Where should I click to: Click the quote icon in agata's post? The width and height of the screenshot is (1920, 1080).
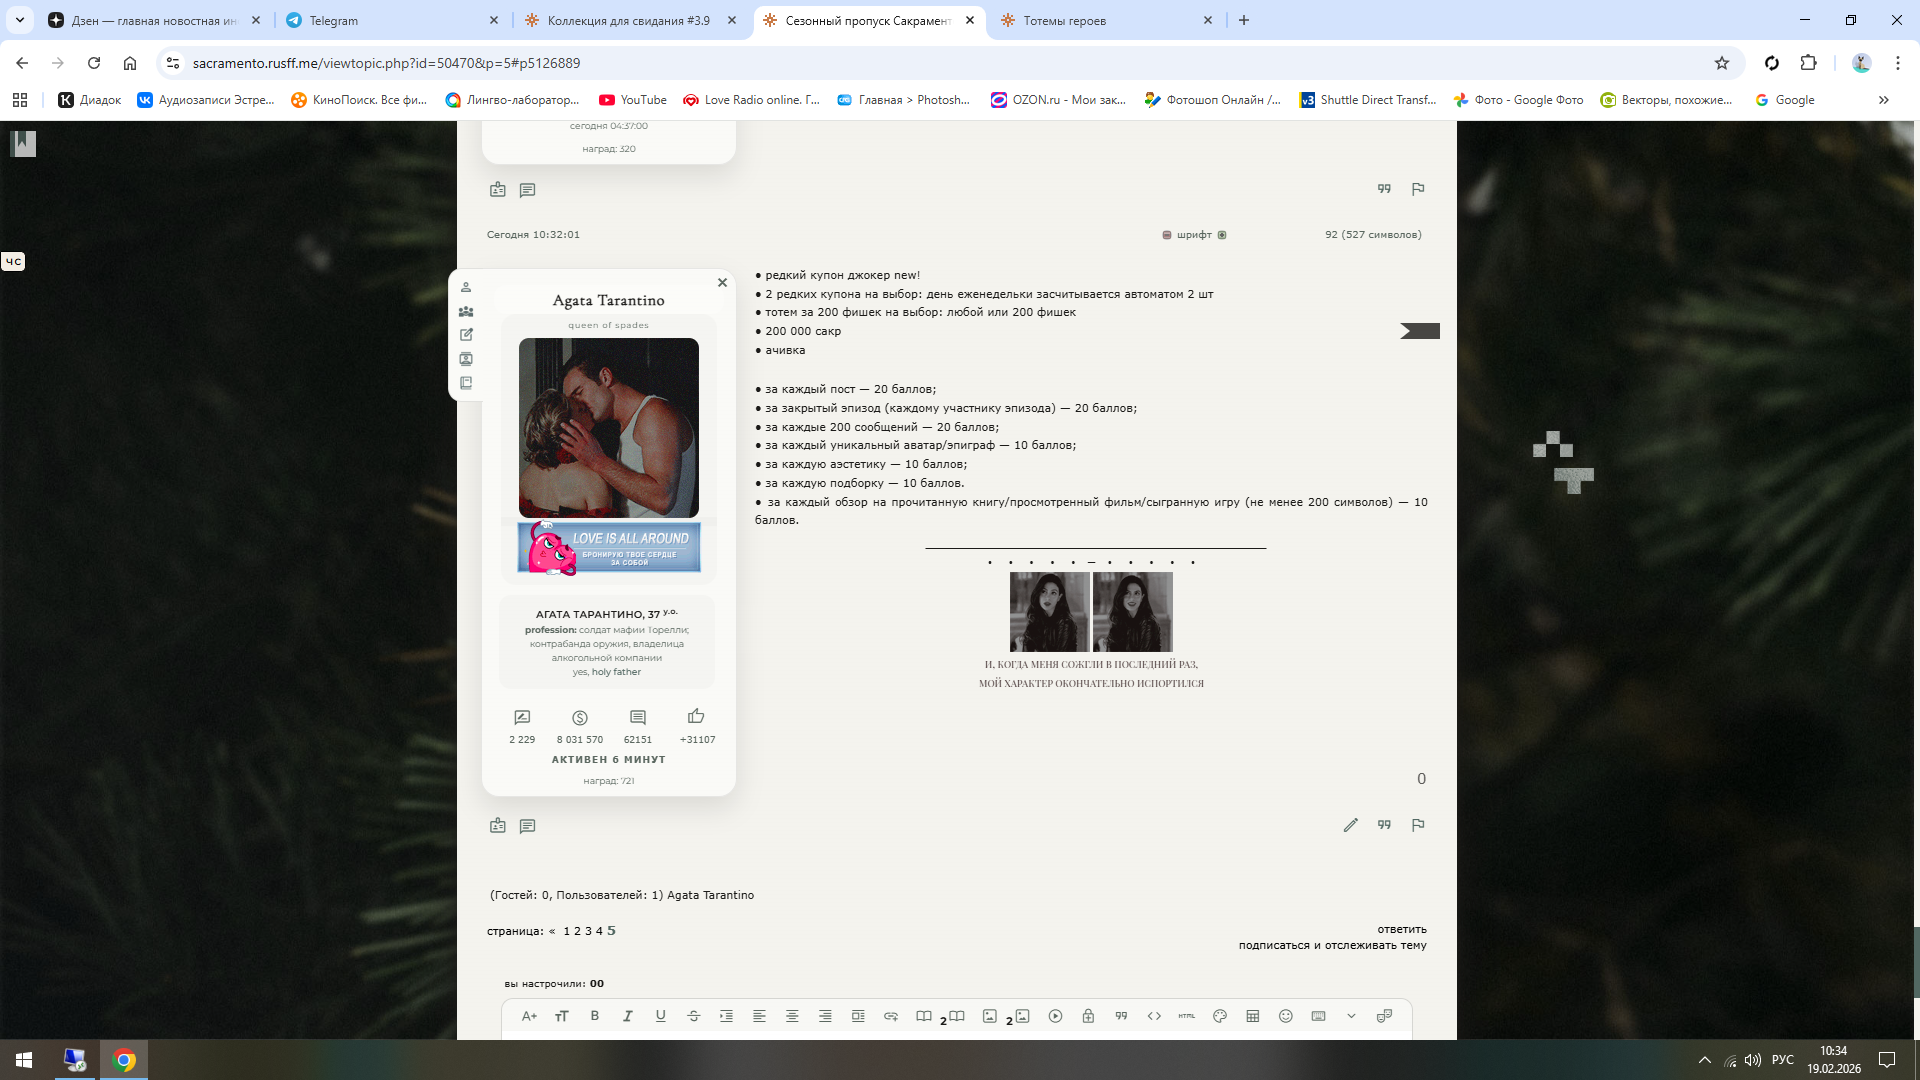[x=1384, y=825]
